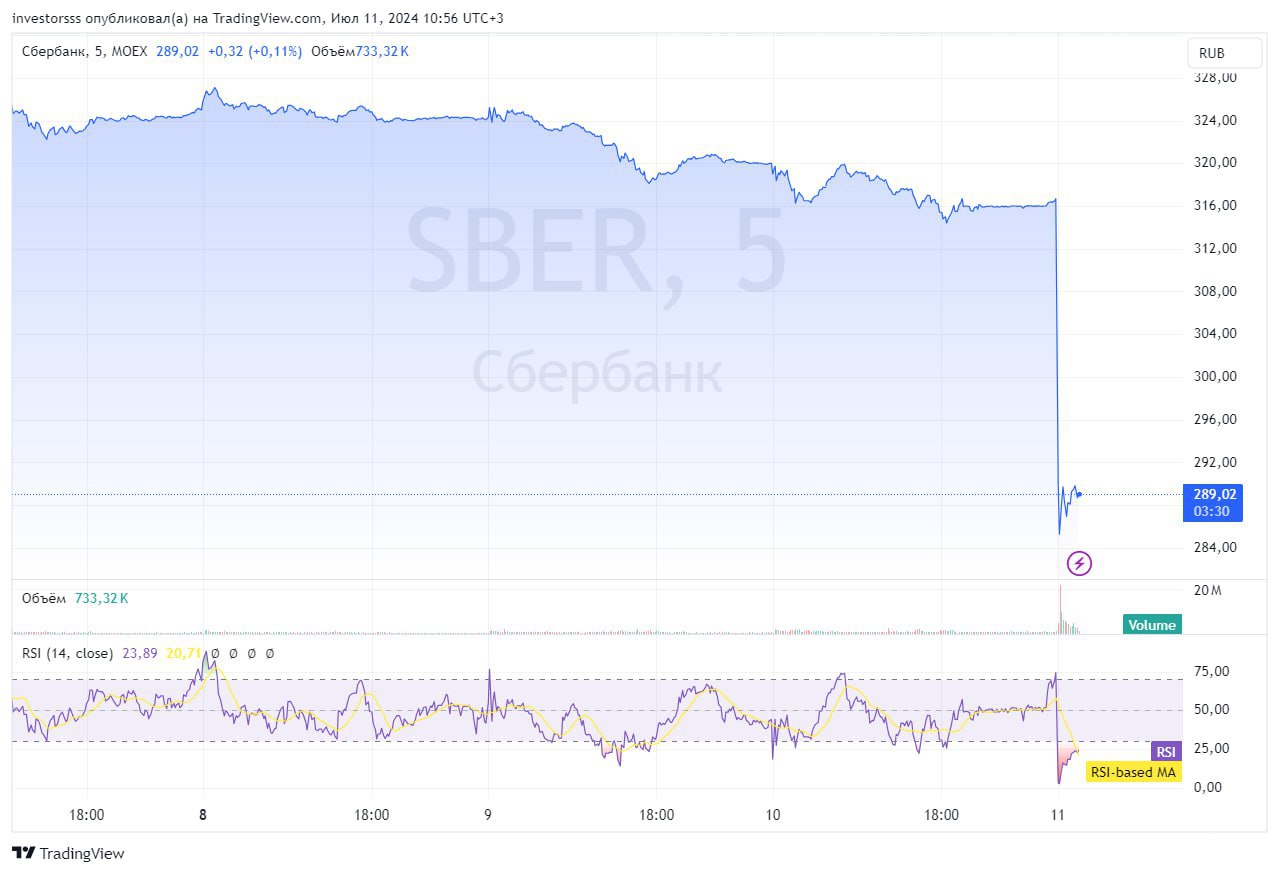
Task: Click the Объём indicator title in volume pane
Action: click(45, 598)
